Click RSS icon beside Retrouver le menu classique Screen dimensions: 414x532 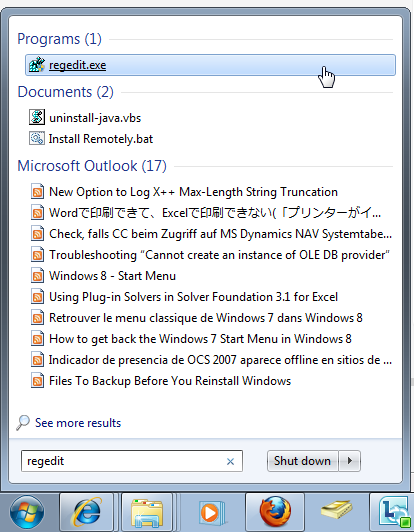(37, 318)
